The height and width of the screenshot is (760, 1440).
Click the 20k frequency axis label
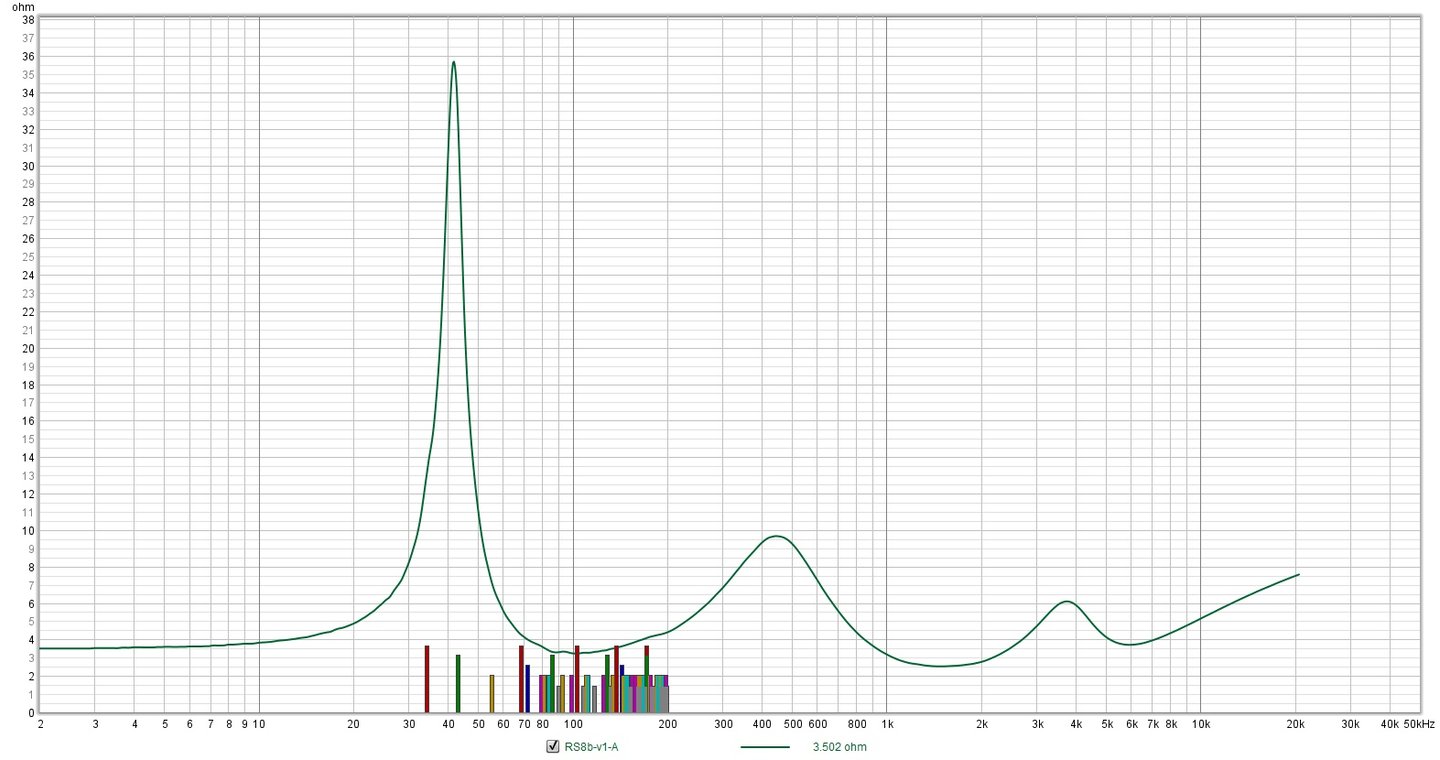[1295, 723]
